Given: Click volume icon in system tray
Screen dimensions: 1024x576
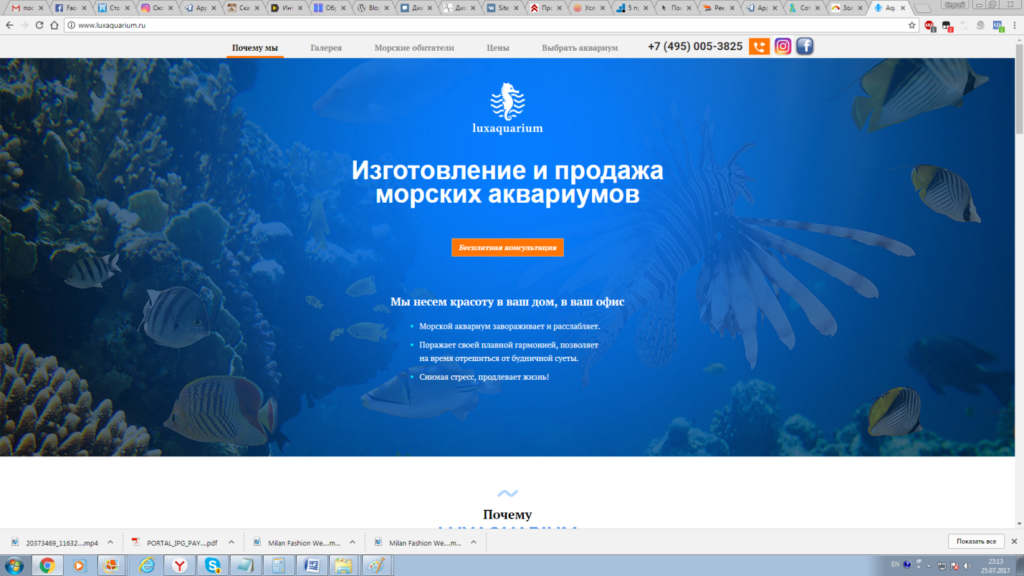Looking at the screenshot, I should [x=968, y=566].
